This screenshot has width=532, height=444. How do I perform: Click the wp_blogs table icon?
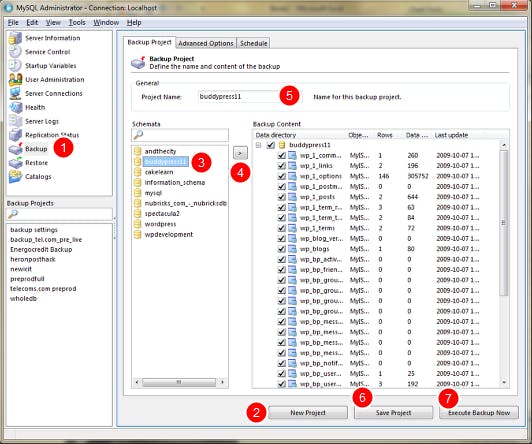(x=292, y=249)
